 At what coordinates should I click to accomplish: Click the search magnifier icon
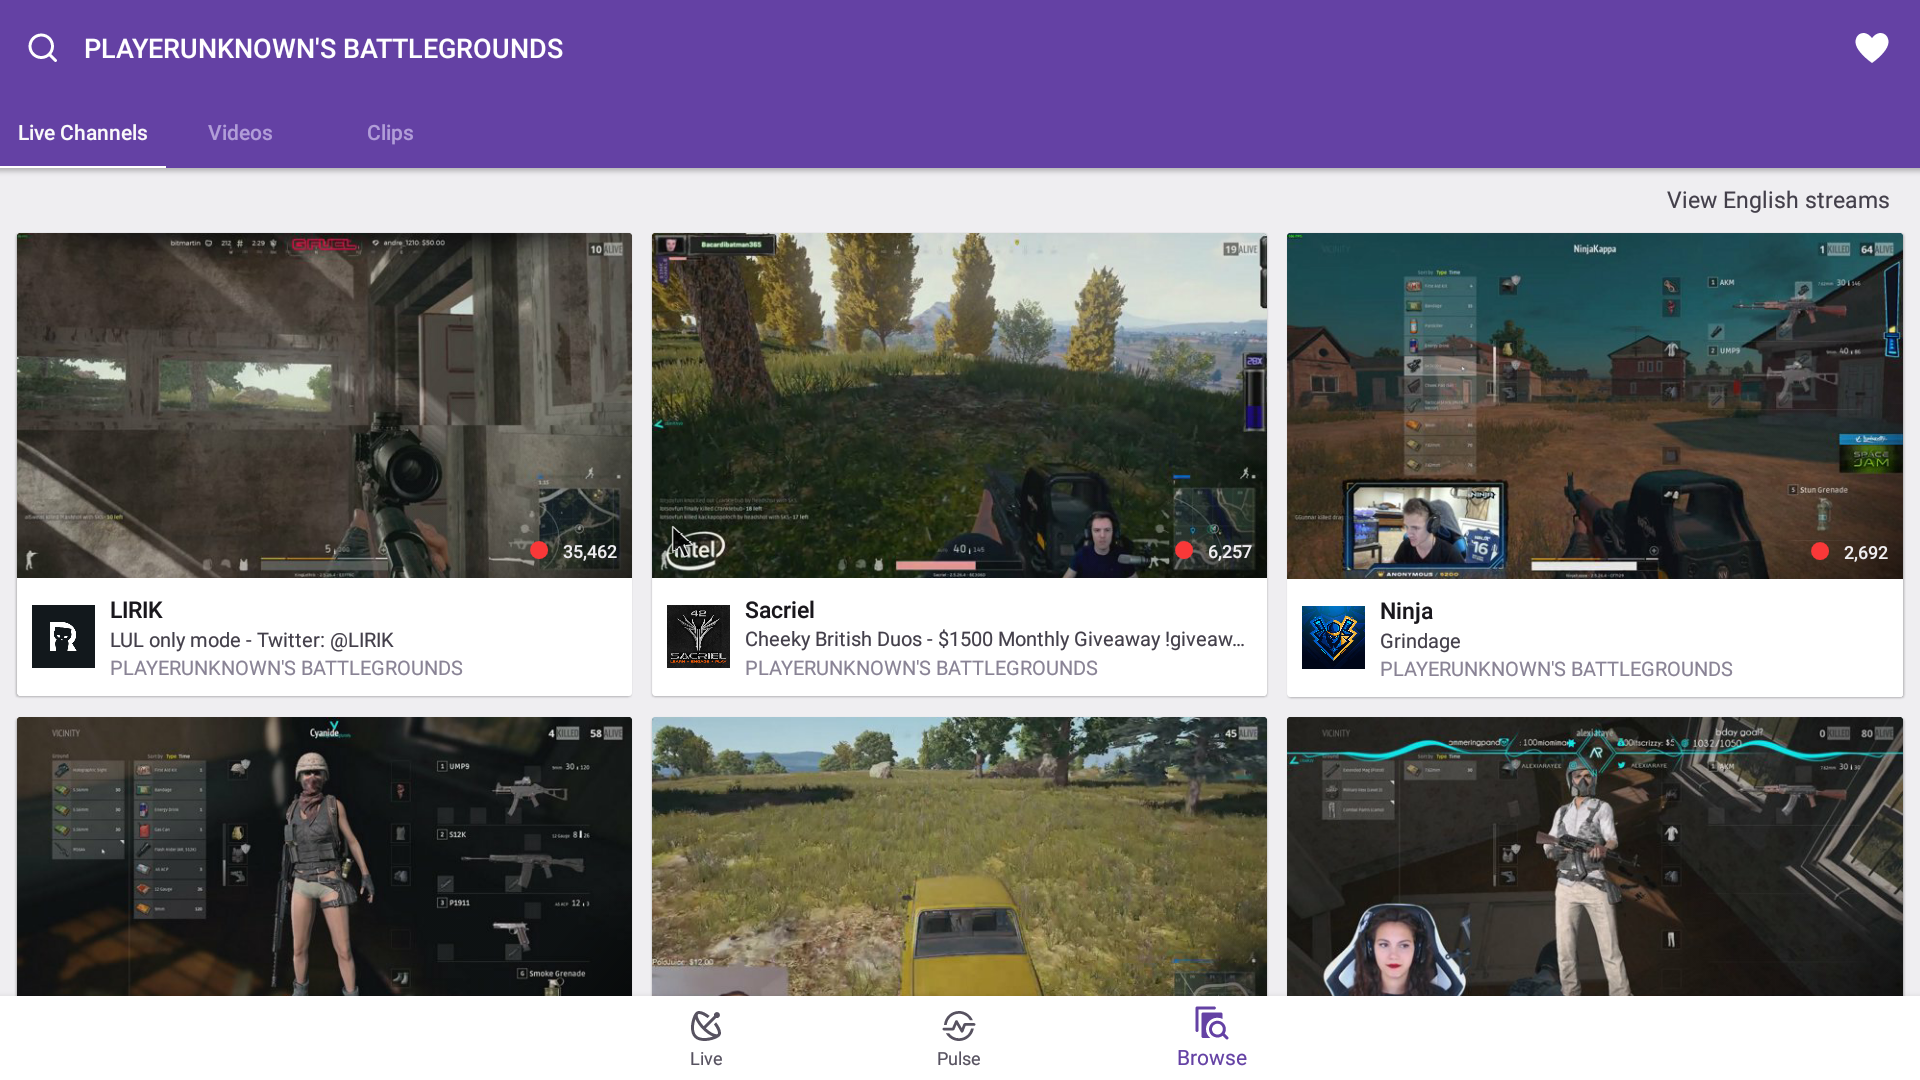pyautogui.click(x=42, y=48)
